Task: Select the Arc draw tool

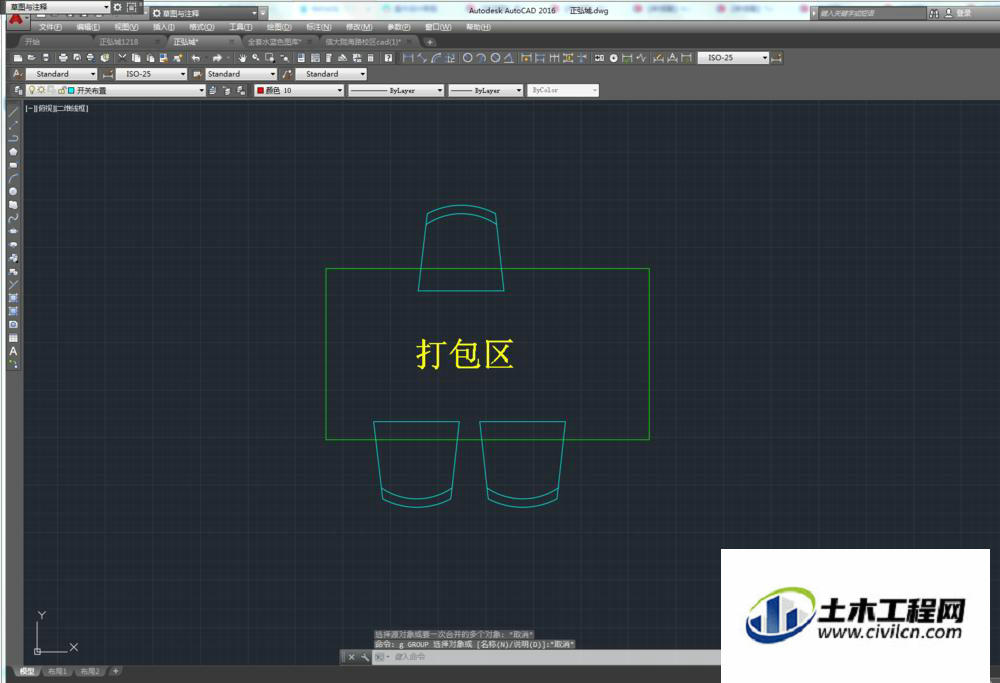Action: (x=13, y=179)
